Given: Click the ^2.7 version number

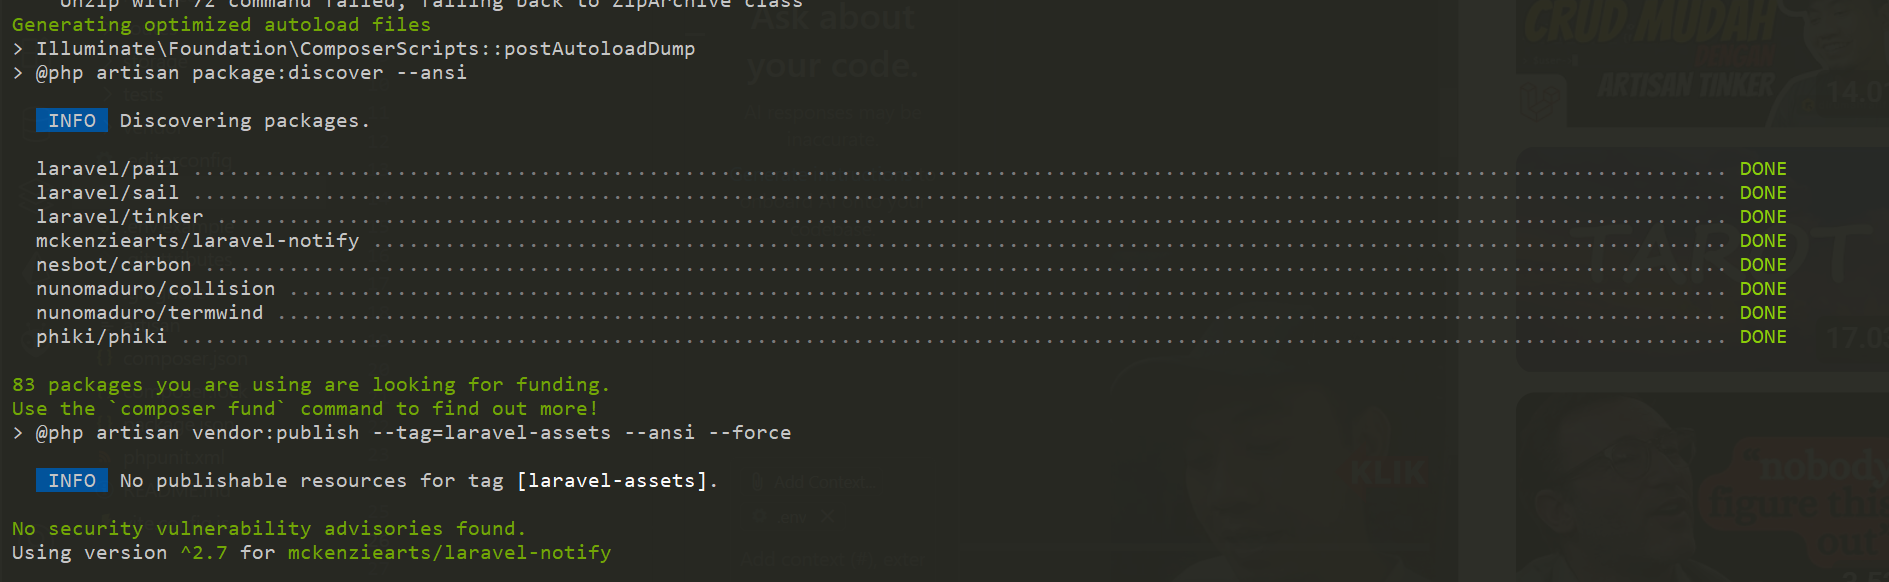Looking at the screenshot, I should point(203,553).
